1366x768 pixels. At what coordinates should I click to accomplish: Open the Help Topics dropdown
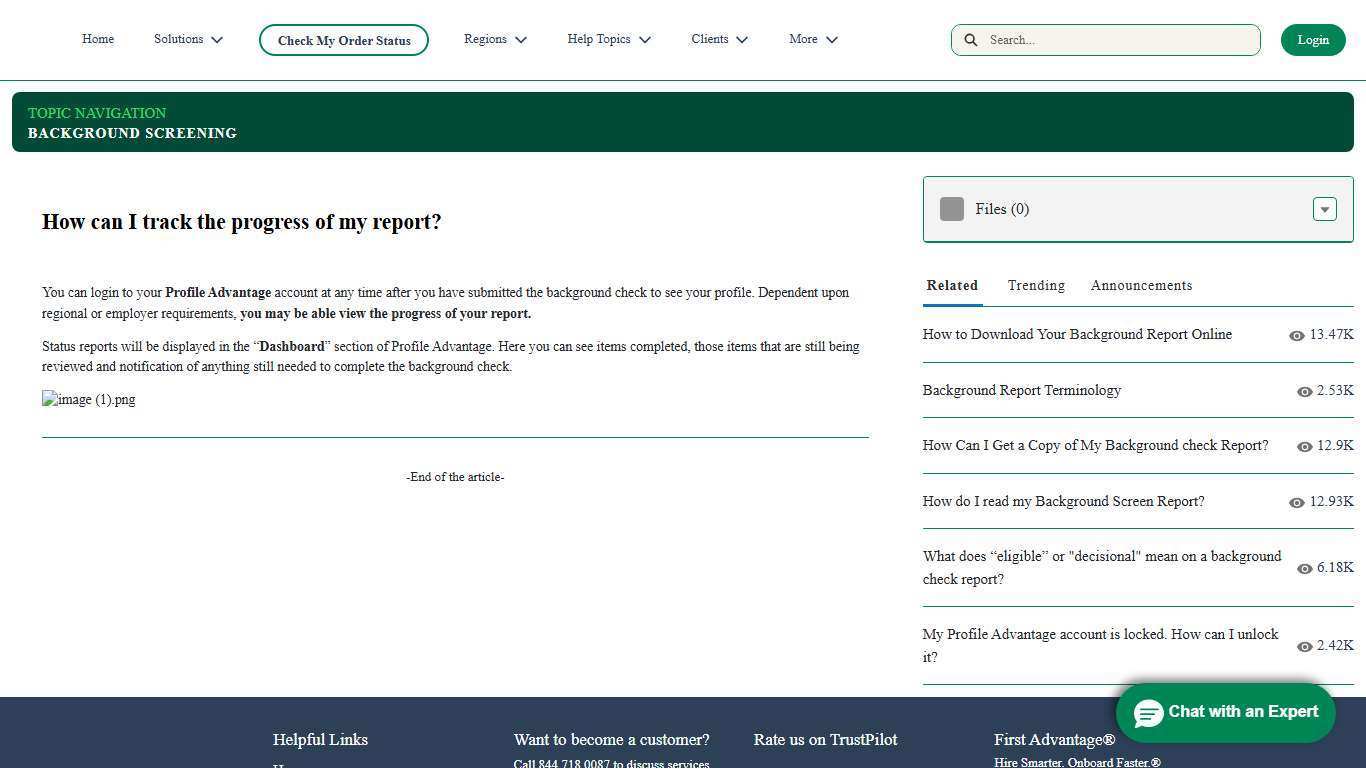tap(608, 40)
